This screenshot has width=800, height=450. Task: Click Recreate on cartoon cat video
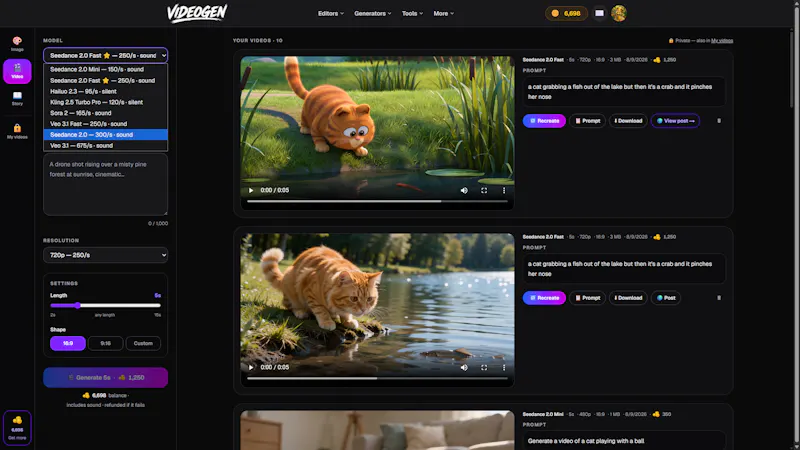point(544,121)
